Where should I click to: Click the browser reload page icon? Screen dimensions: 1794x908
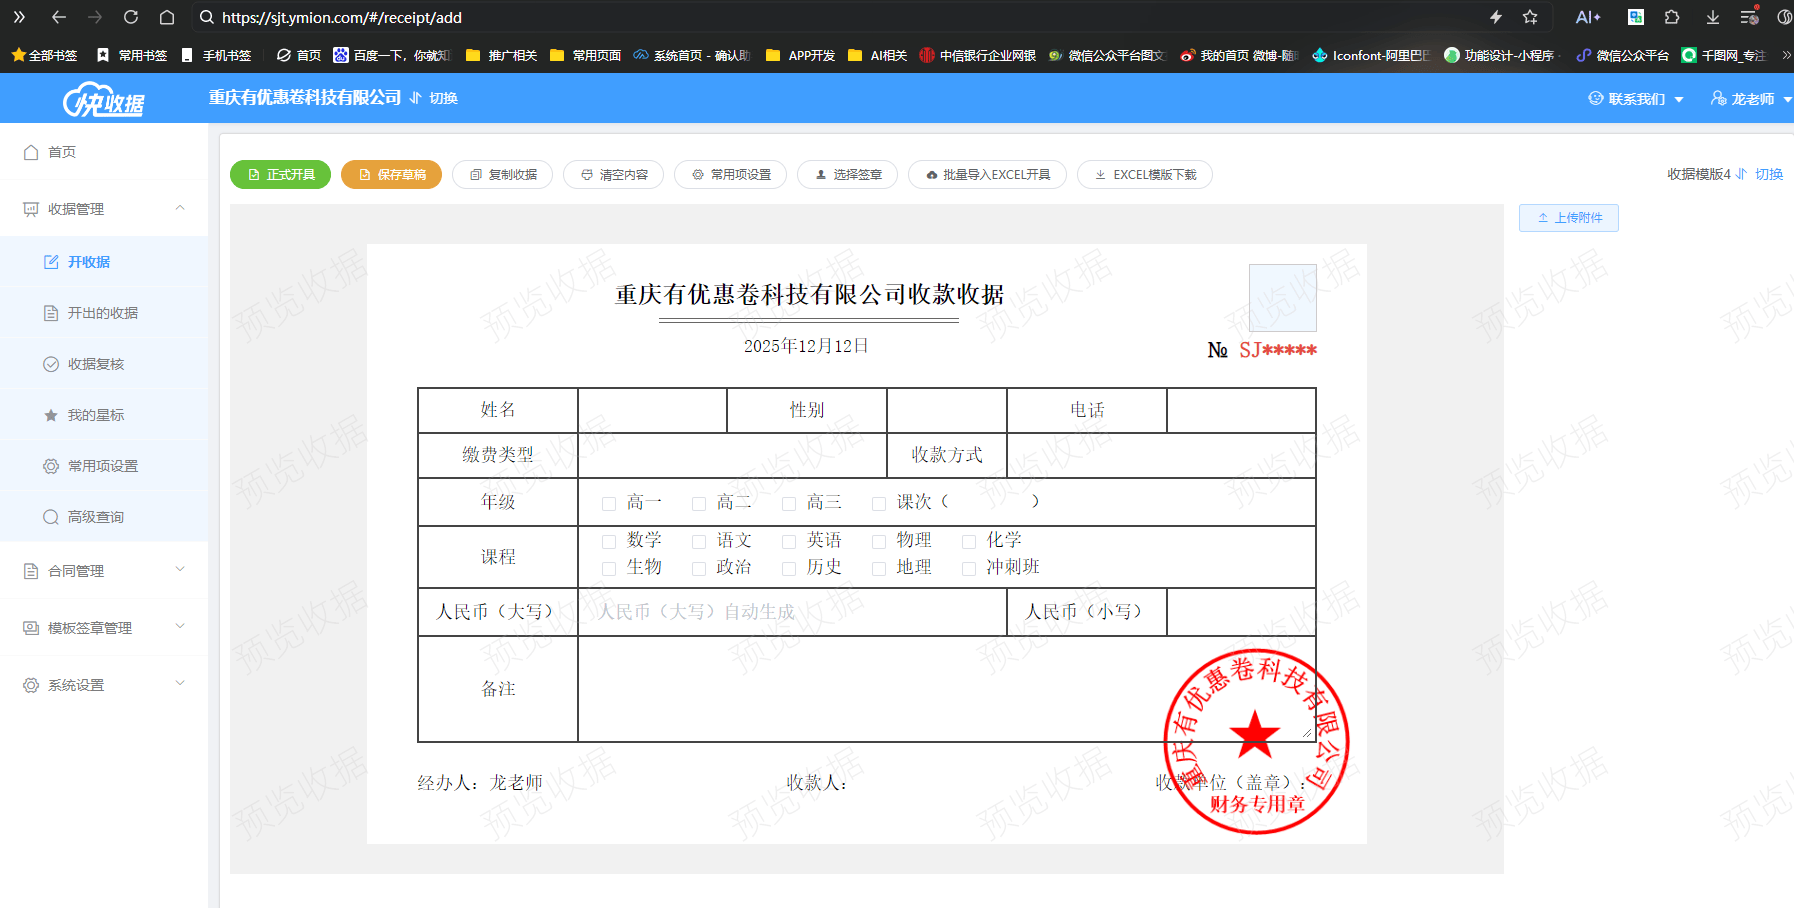(x=131, y=17)
